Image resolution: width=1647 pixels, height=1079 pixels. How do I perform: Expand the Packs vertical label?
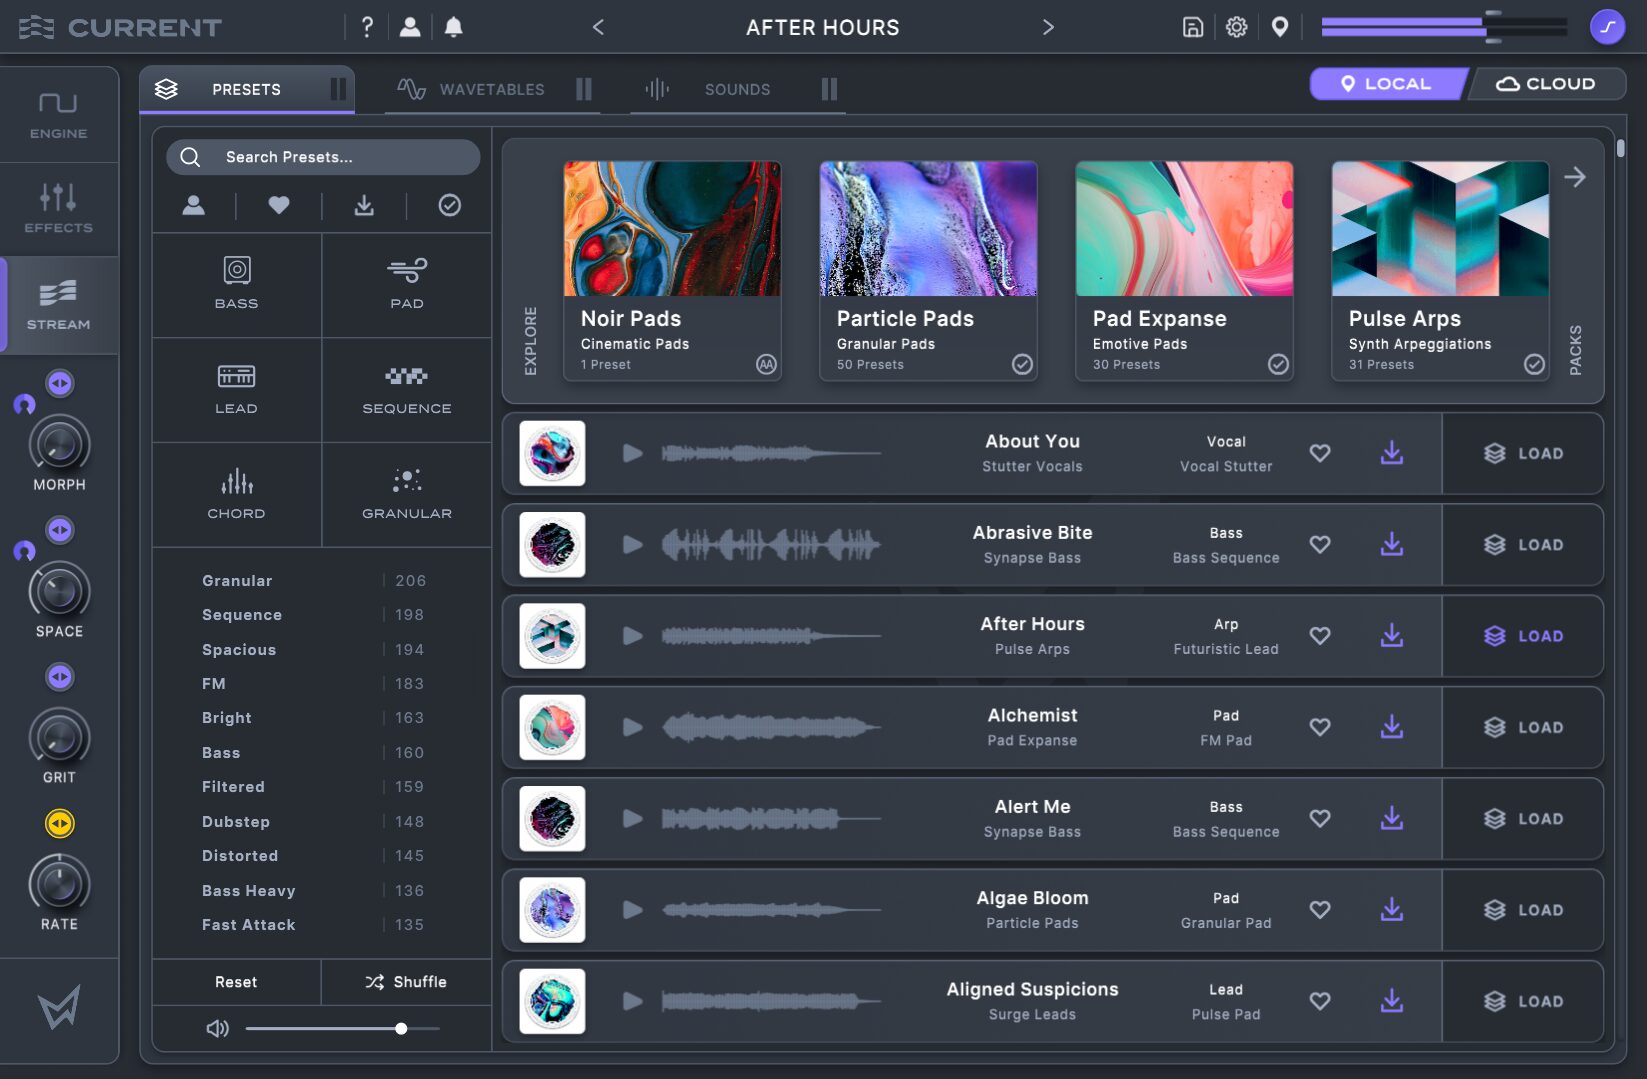(x=1576, y=350)
